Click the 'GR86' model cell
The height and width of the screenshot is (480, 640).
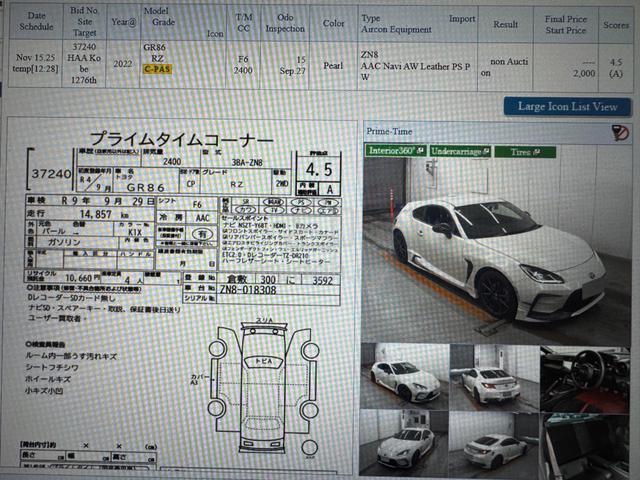pyautogui.click(x=154, y=47)
